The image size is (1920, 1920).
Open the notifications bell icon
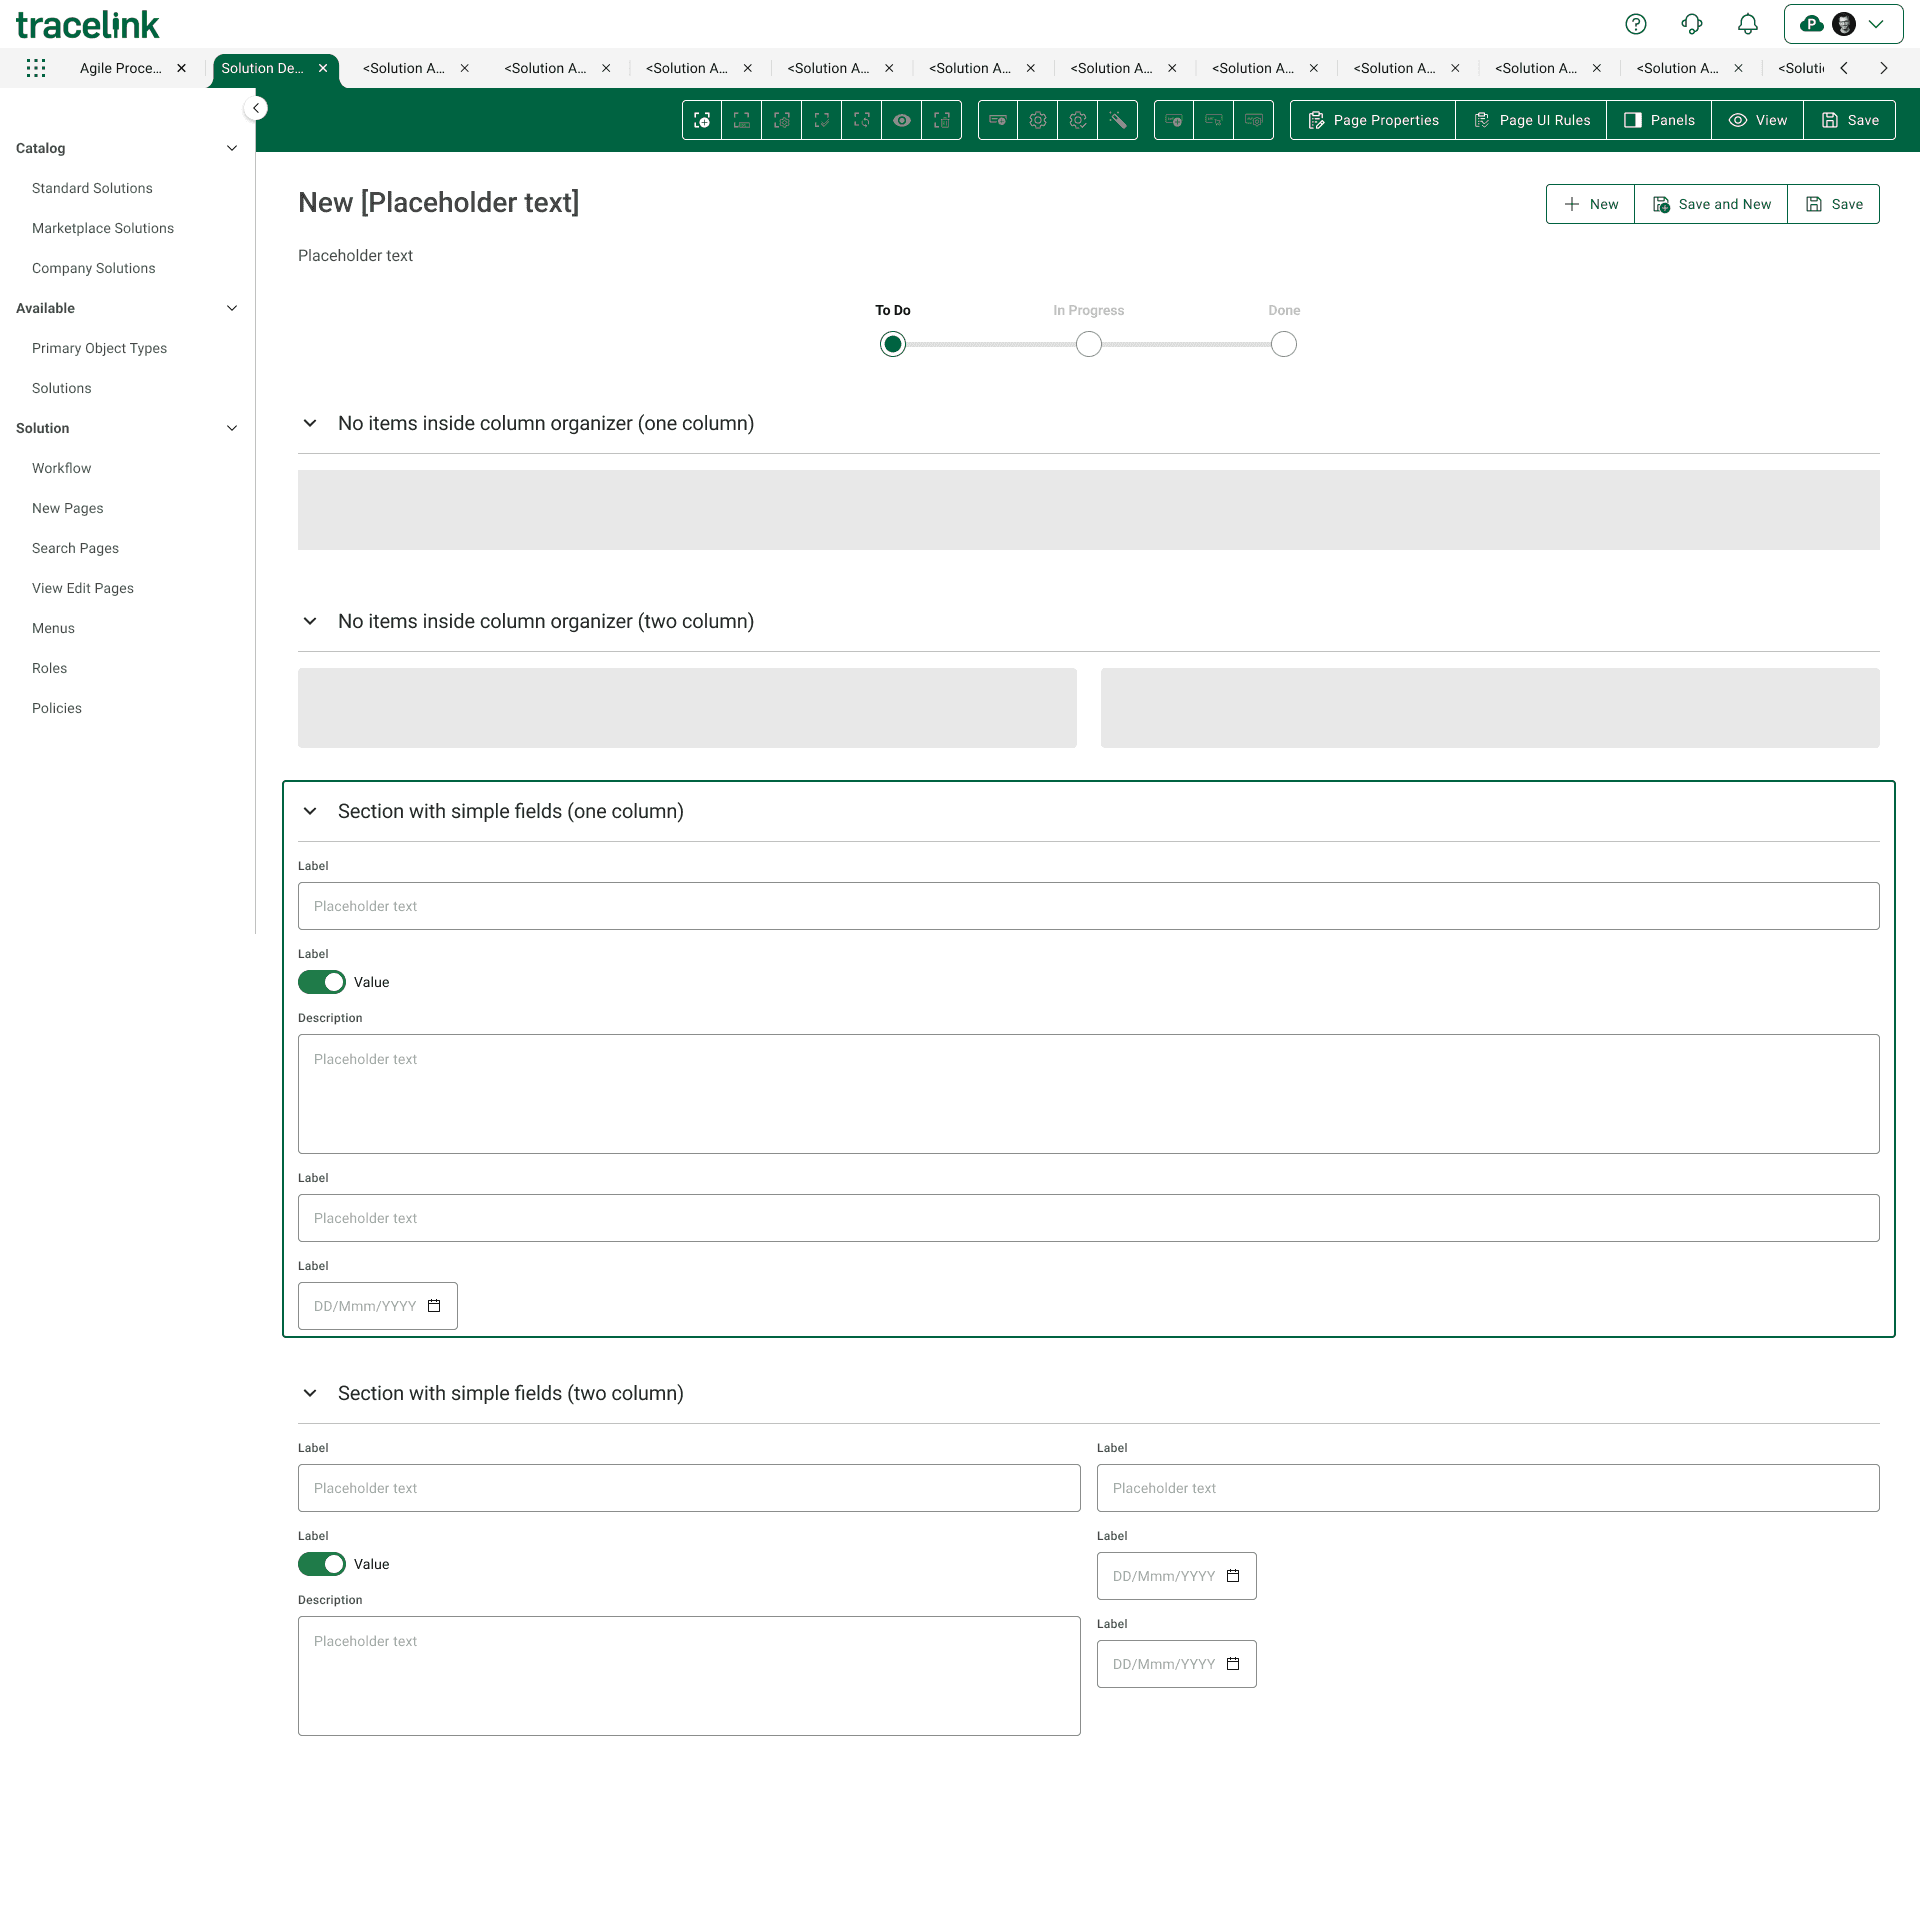tap(1748, 24)
